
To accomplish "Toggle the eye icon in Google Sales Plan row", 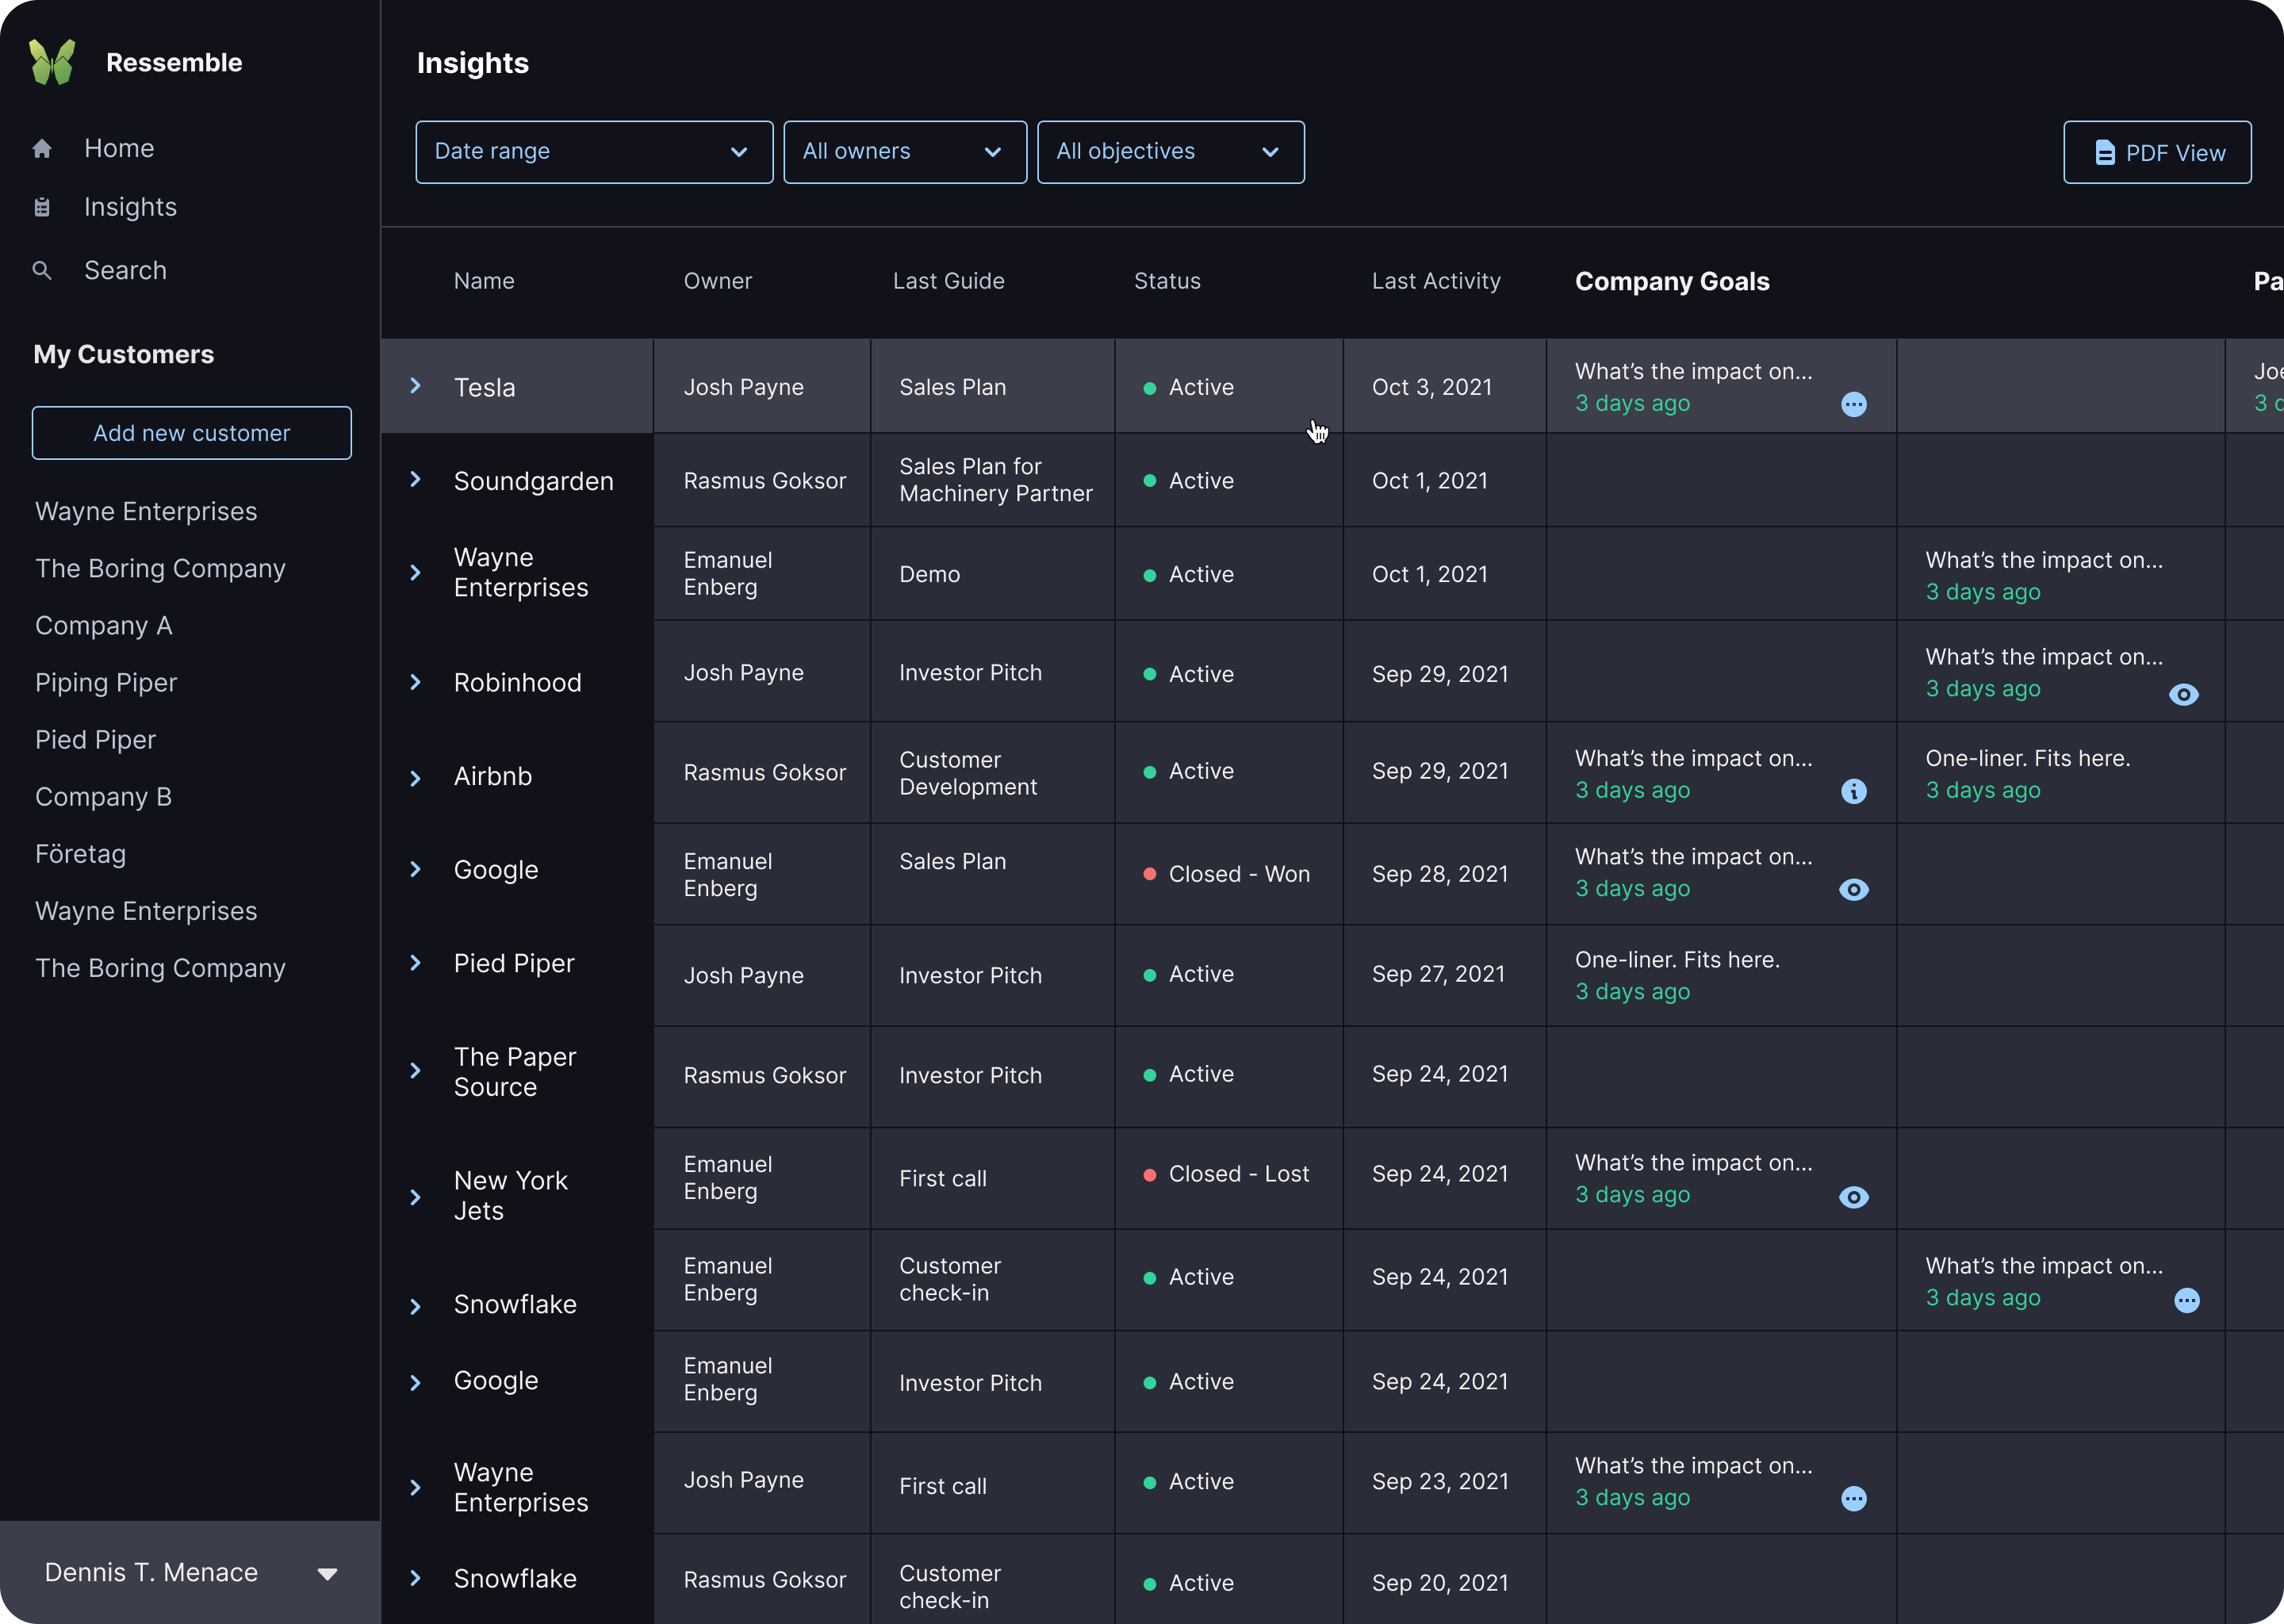I will point(1854,890).
